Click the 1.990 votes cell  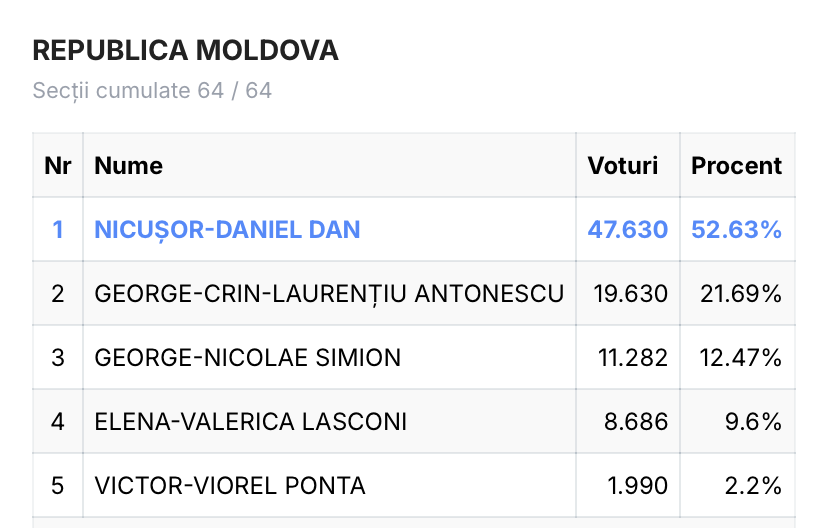pyautogui.click(x=637, y=486)
